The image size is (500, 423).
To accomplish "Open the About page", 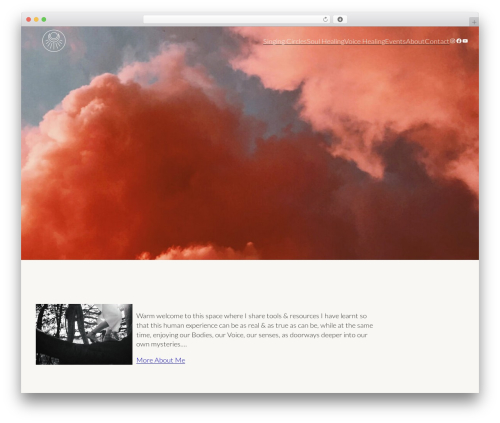I will click(x=415, y=41).
